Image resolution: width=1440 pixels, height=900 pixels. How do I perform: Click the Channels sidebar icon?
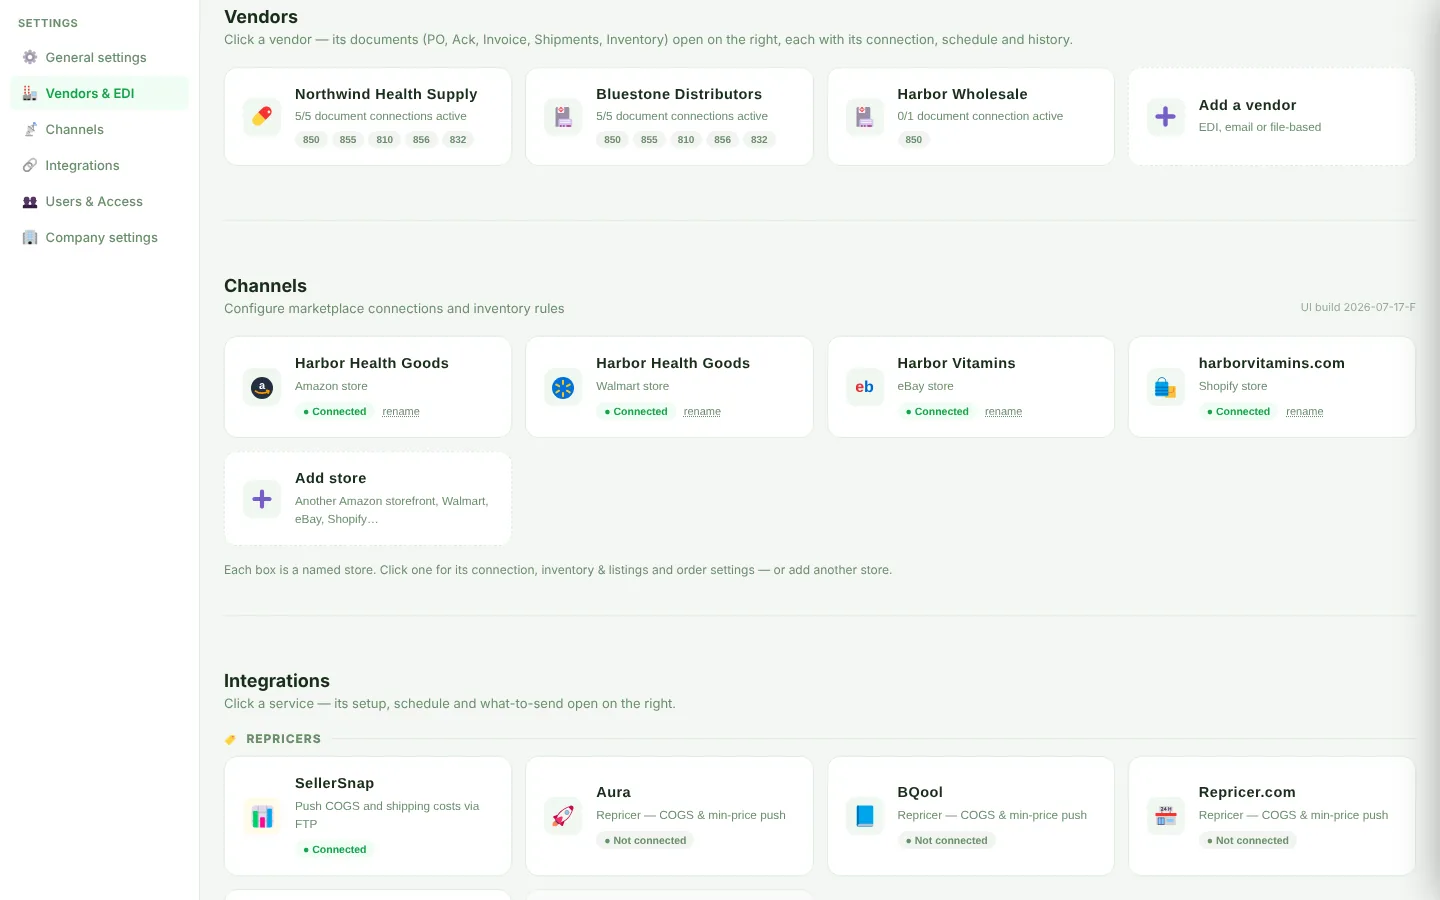coord(30,129)
